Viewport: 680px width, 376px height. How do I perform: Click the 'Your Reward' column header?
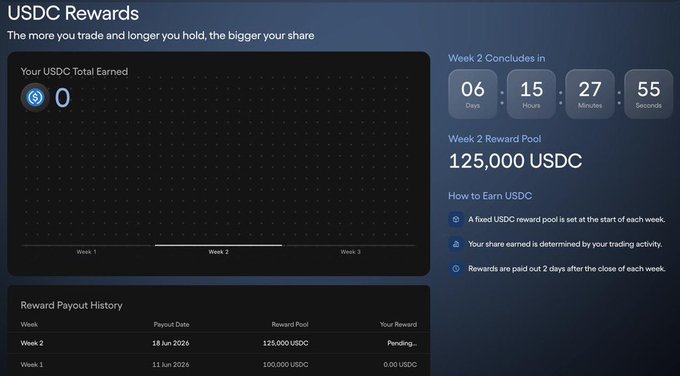pos(398,324)
